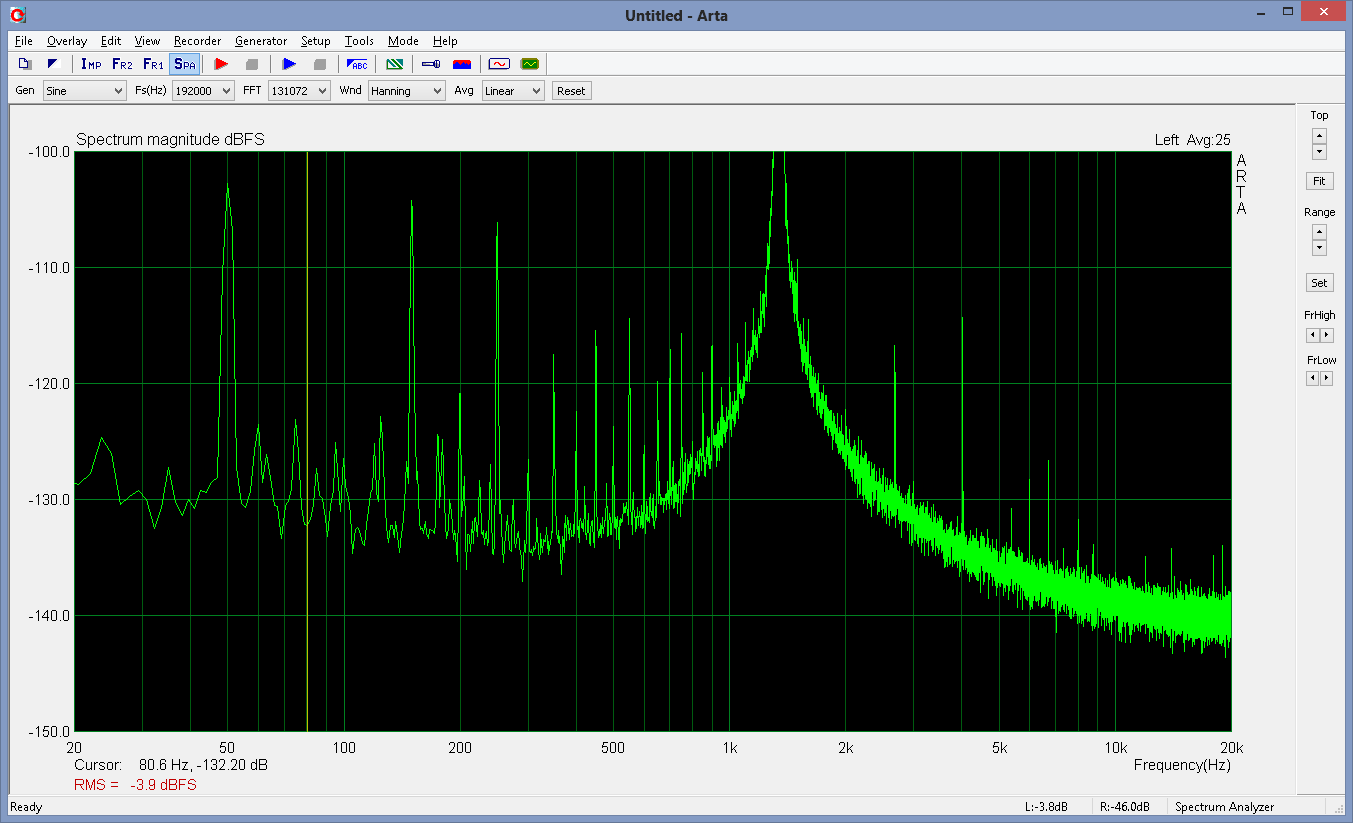Image resolution: width=1353 pixels, height=823 pixels.
Task: Select the FR1 single-channel mode icon
Action: [x=153, y=64]
